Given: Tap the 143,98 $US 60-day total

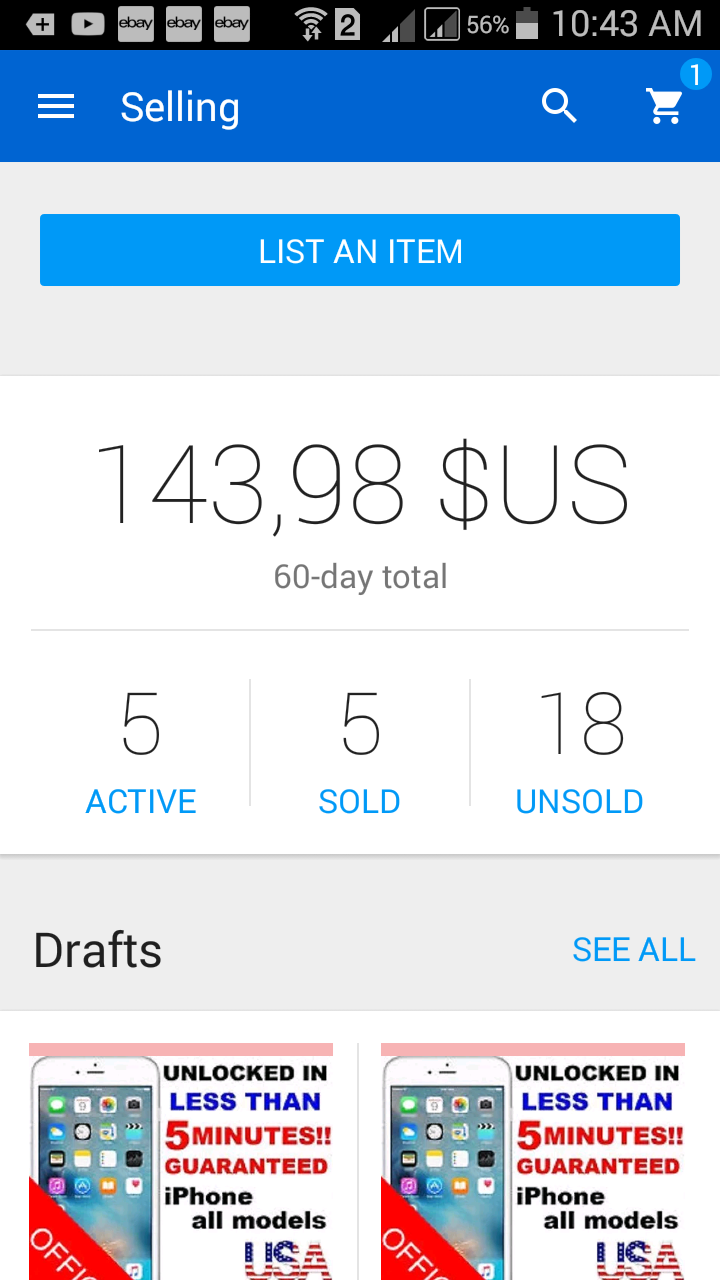Looking at the screenshot, I should (x=360, y=485).
